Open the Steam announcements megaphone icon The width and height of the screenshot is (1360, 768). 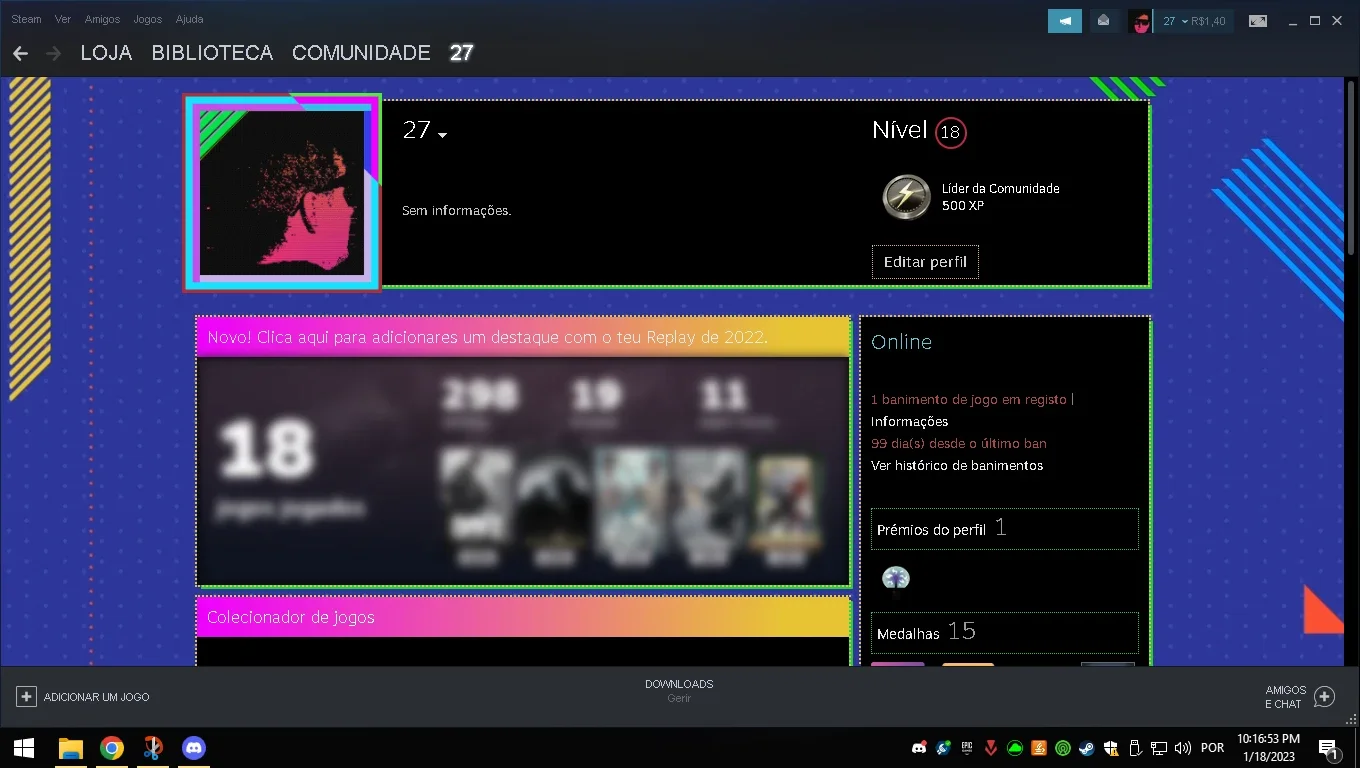(1065, 21)
